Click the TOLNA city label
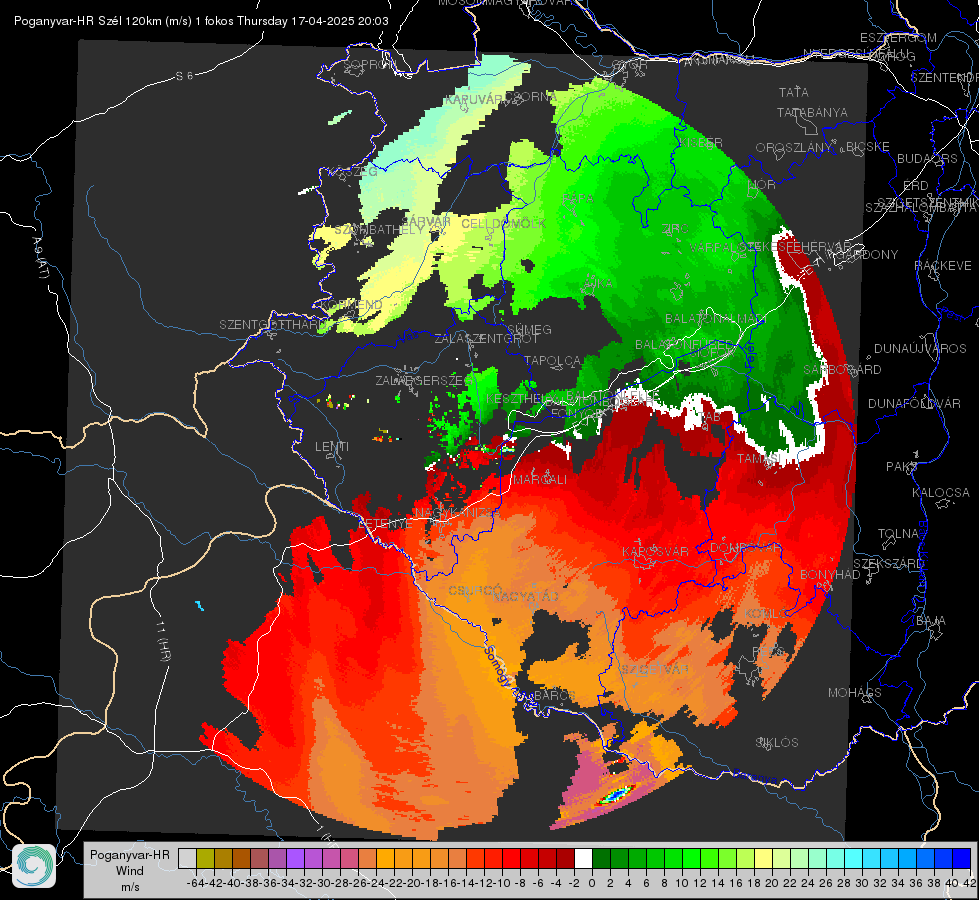The width and height of the screenshot is (979, 900). (x=899, y=534)
